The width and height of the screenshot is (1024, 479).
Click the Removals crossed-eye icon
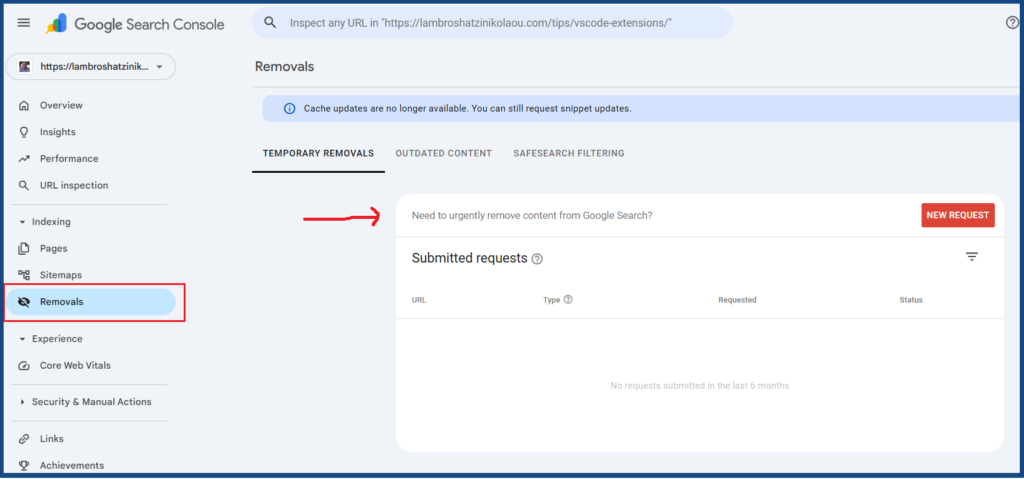[25, 302]
